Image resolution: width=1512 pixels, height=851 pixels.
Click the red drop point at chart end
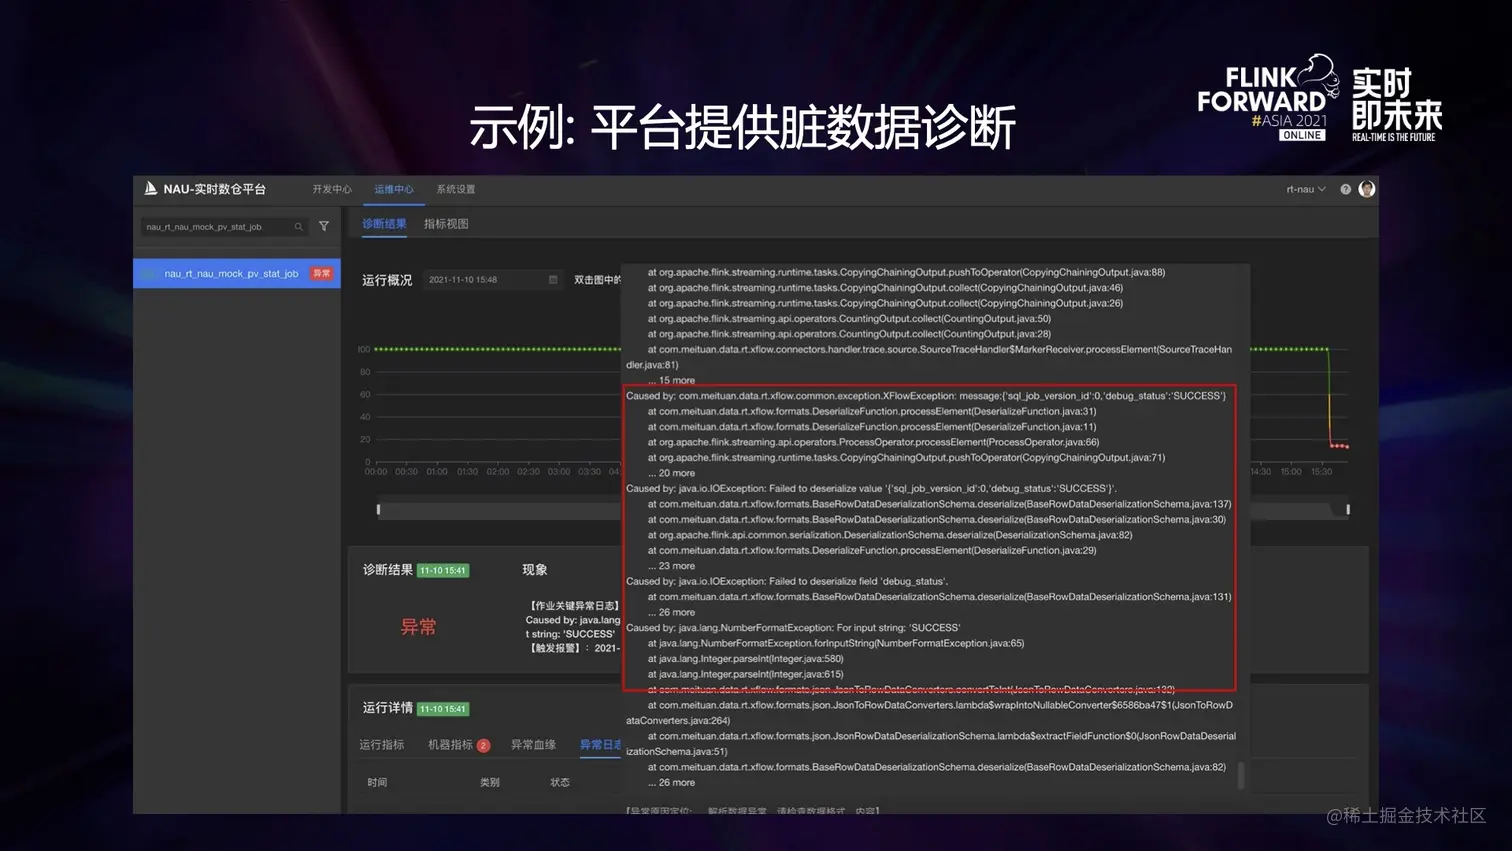[1339, 446]
